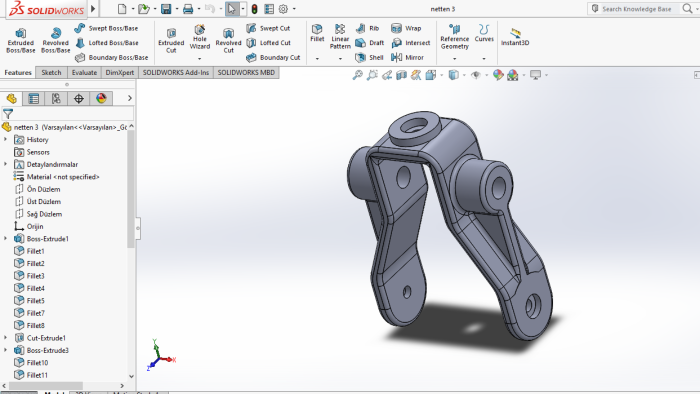The image size is (700, 394).
Task: Expand the Detaylandırmalar folder
Action: 5,164
